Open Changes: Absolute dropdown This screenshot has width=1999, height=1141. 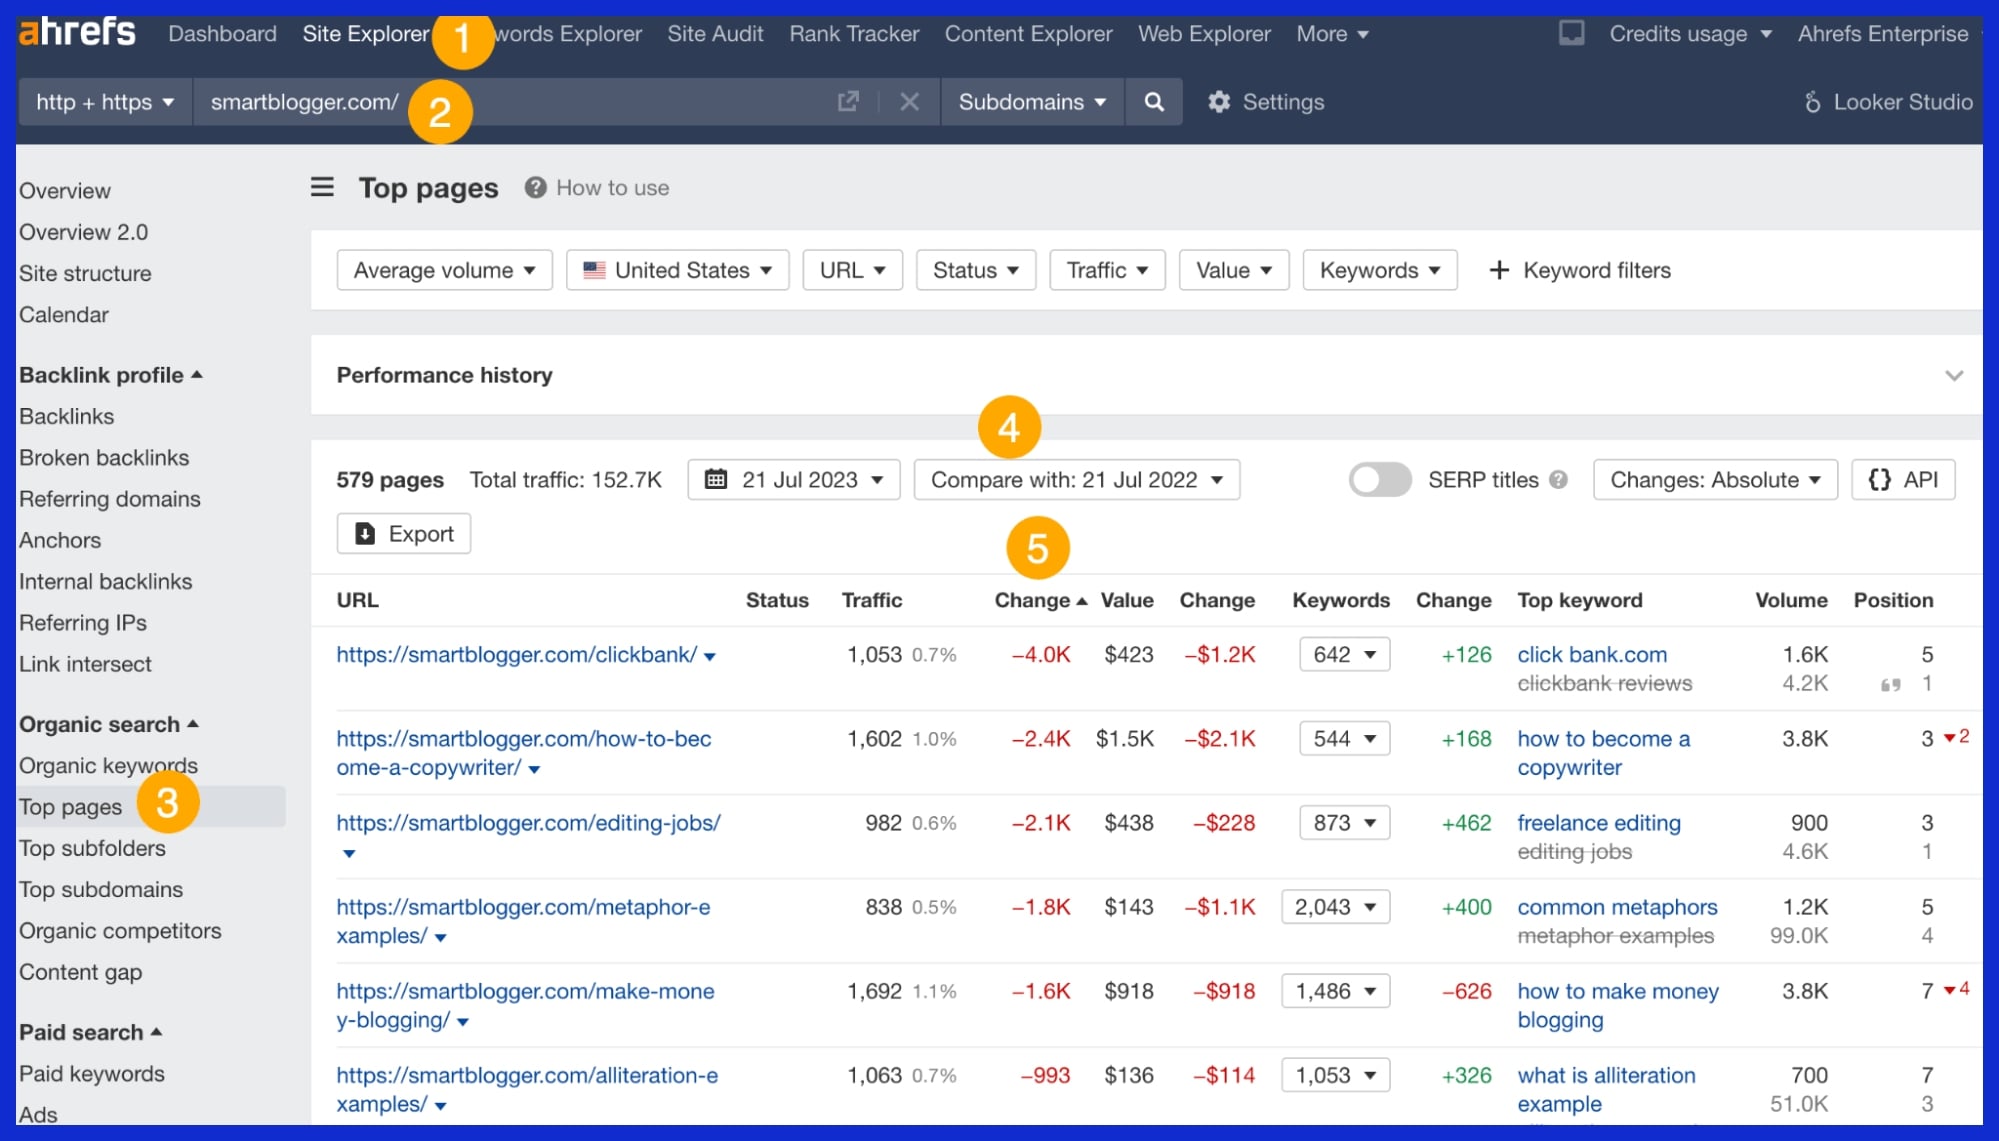1715,480
